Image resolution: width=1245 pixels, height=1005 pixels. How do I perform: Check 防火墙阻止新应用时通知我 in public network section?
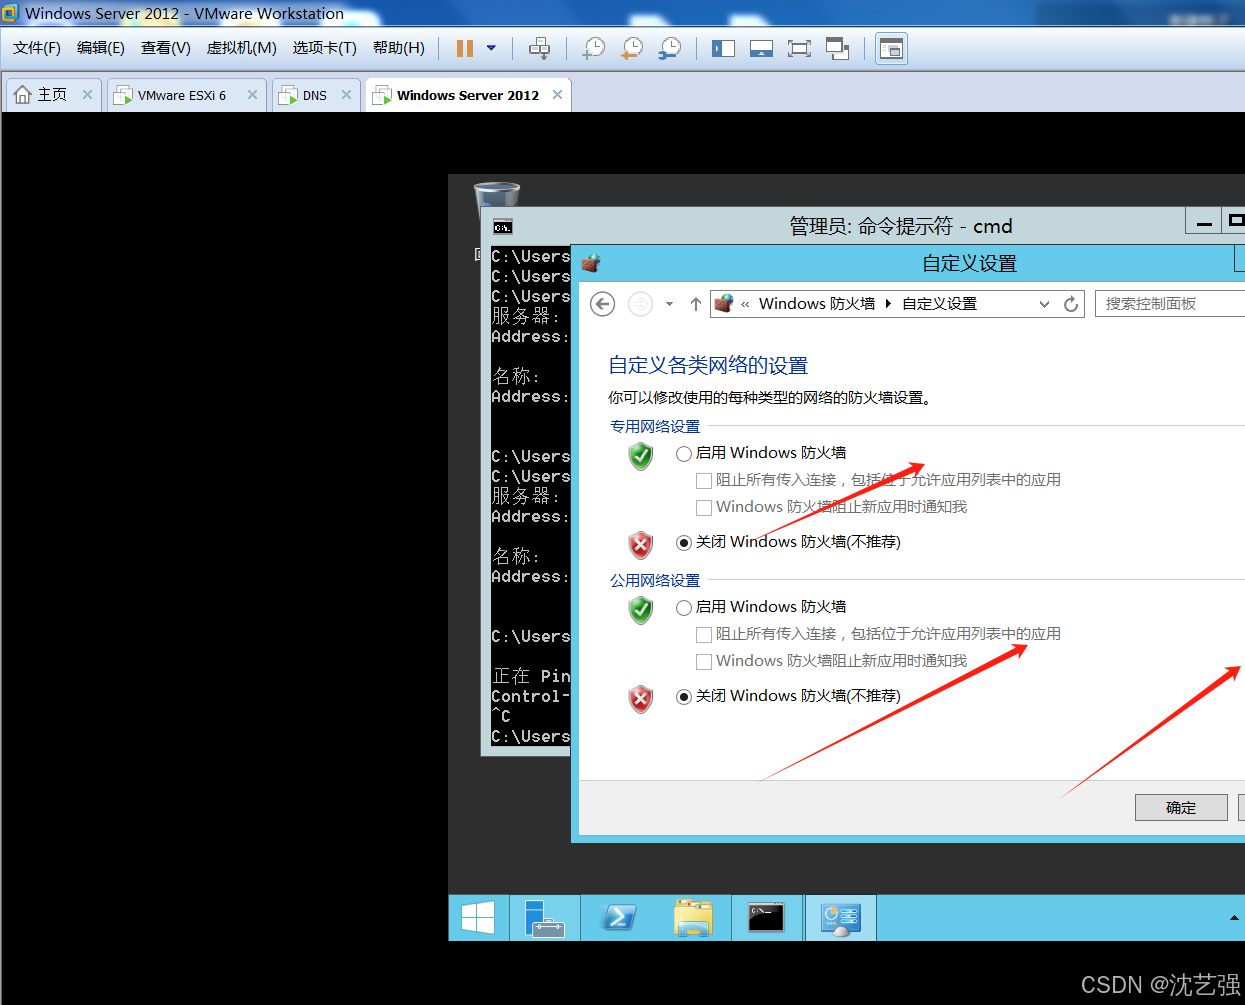(x=704, y=662)
